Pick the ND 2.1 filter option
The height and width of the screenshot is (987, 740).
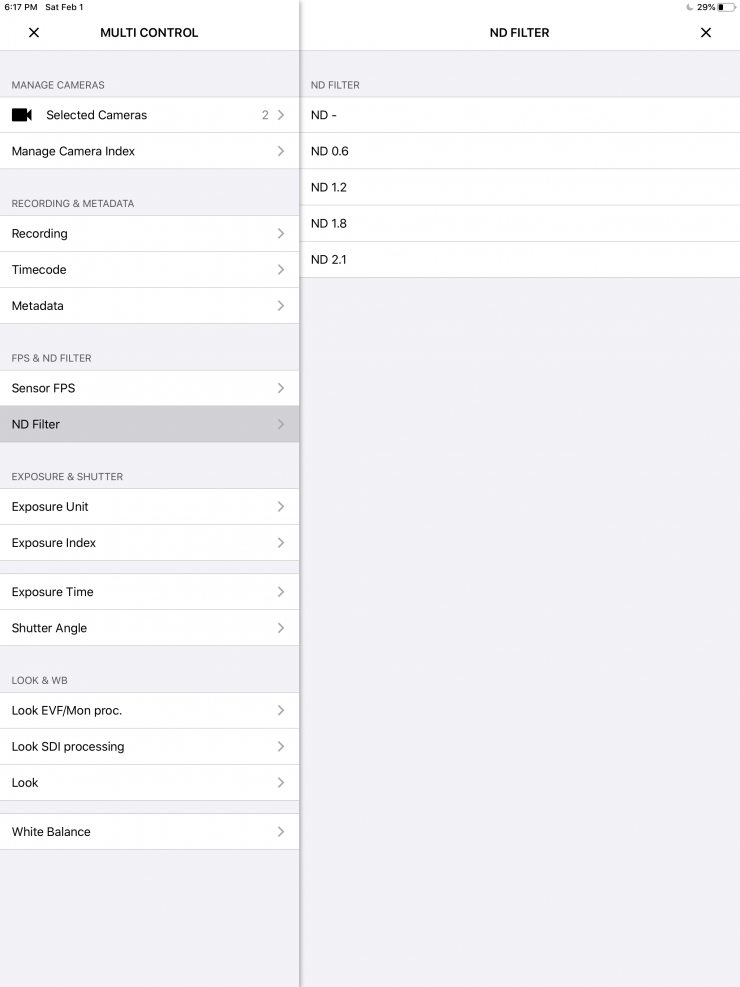click(520, 259)
